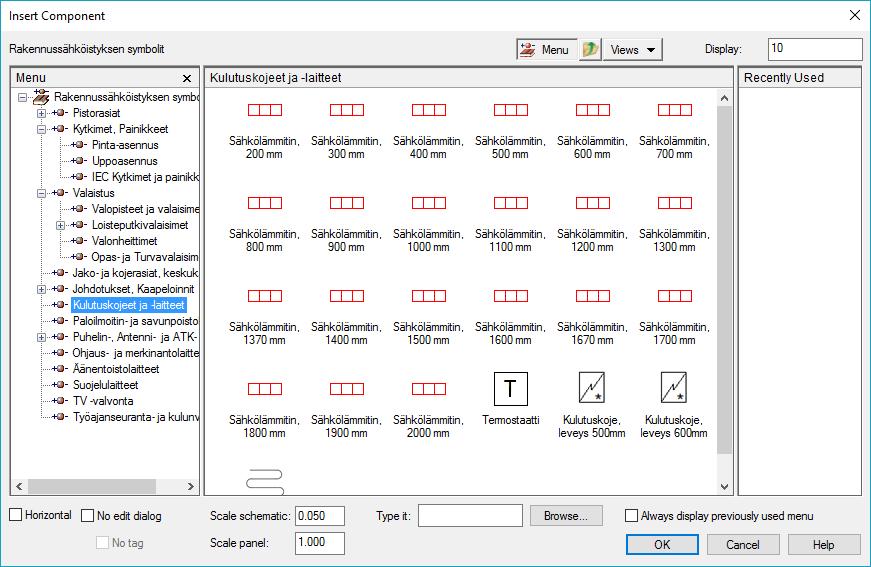Select Valonheittimet in the tree
This screenshot has height=567, width=871.
coord(124,241)
